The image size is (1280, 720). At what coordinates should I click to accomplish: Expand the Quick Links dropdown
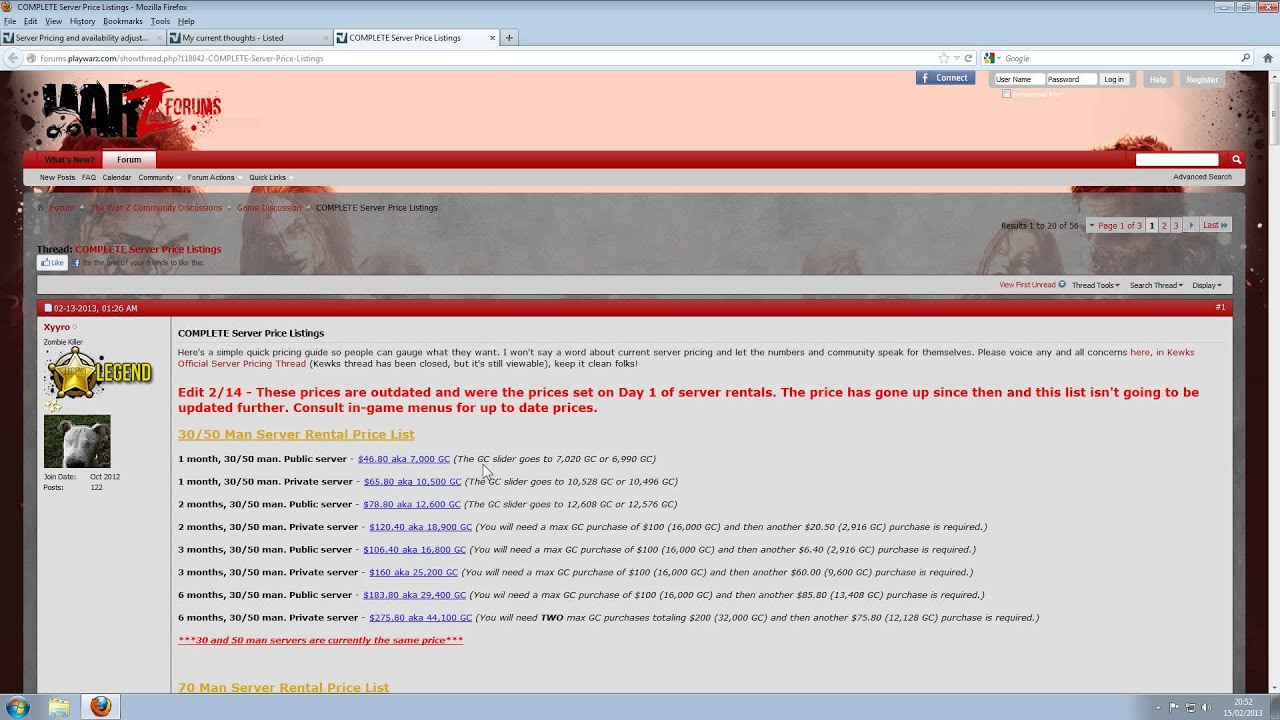tap(270, 177)
